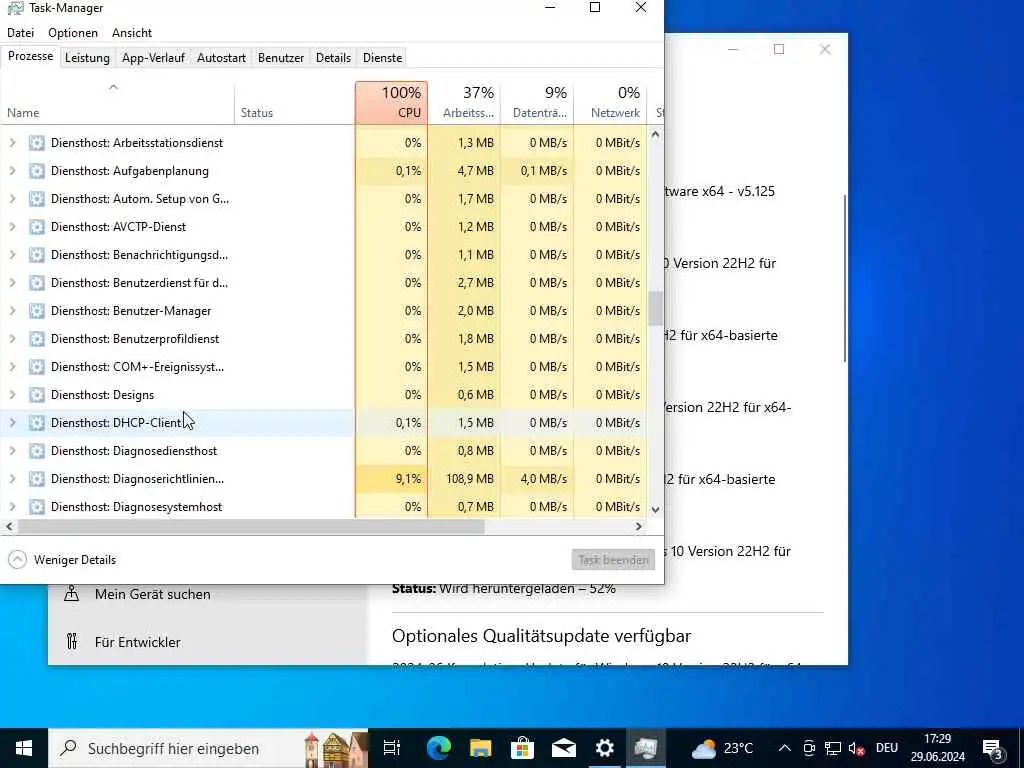Screen dimensions: 1024x768
Task: Click the horizontal scroll right arrow
Action: click(639, 526)
